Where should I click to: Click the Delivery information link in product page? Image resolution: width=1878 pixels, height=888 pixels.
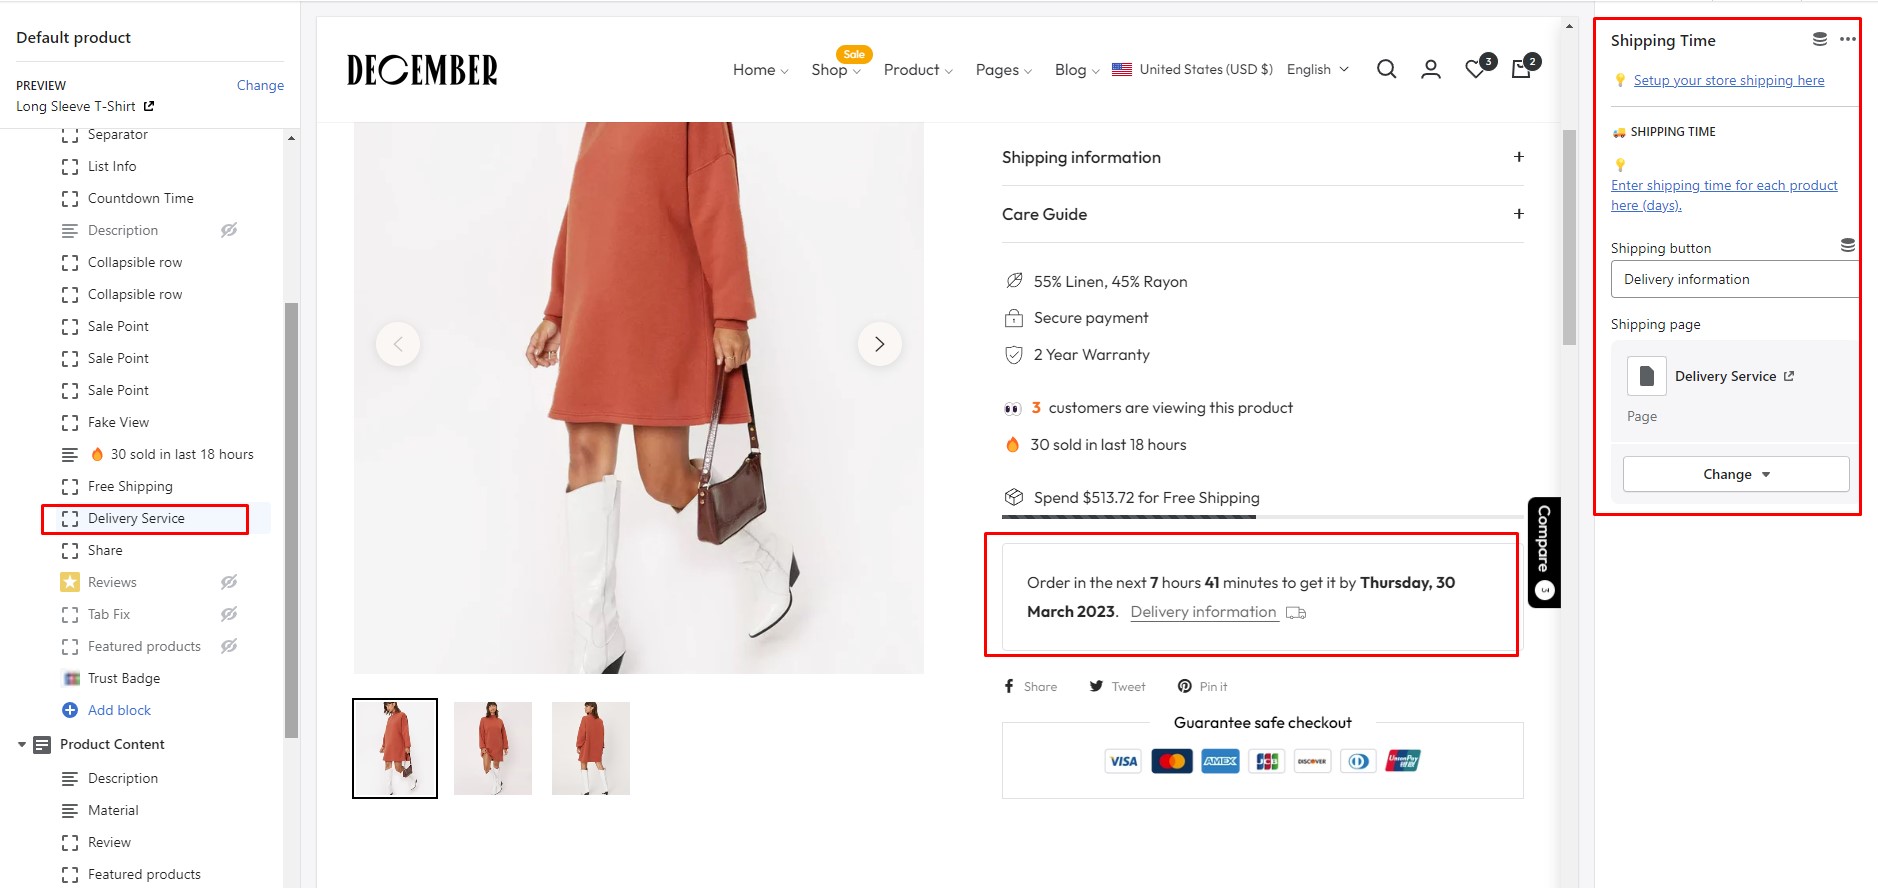coord(1203,612)
